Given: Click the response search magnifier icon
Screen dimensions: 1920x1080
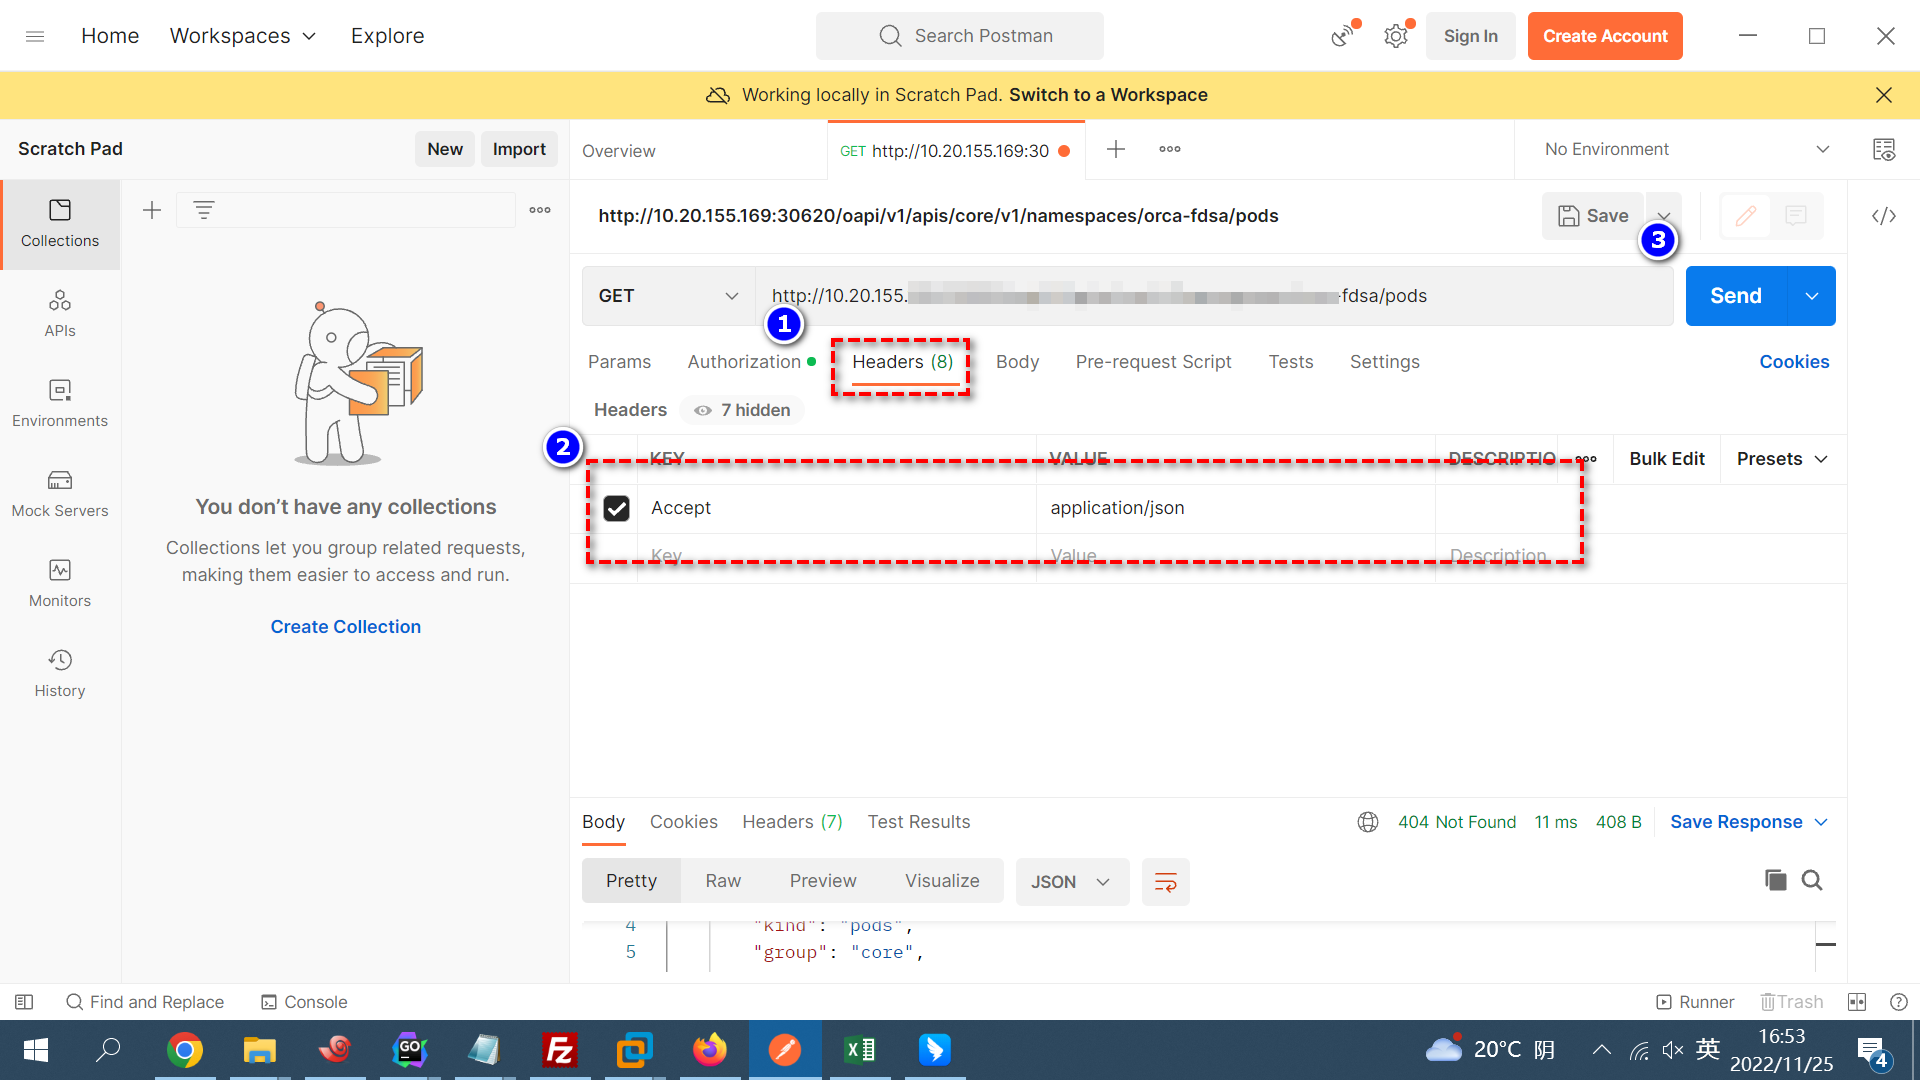Looking at the screenshot, I should tap(1812, 880).
